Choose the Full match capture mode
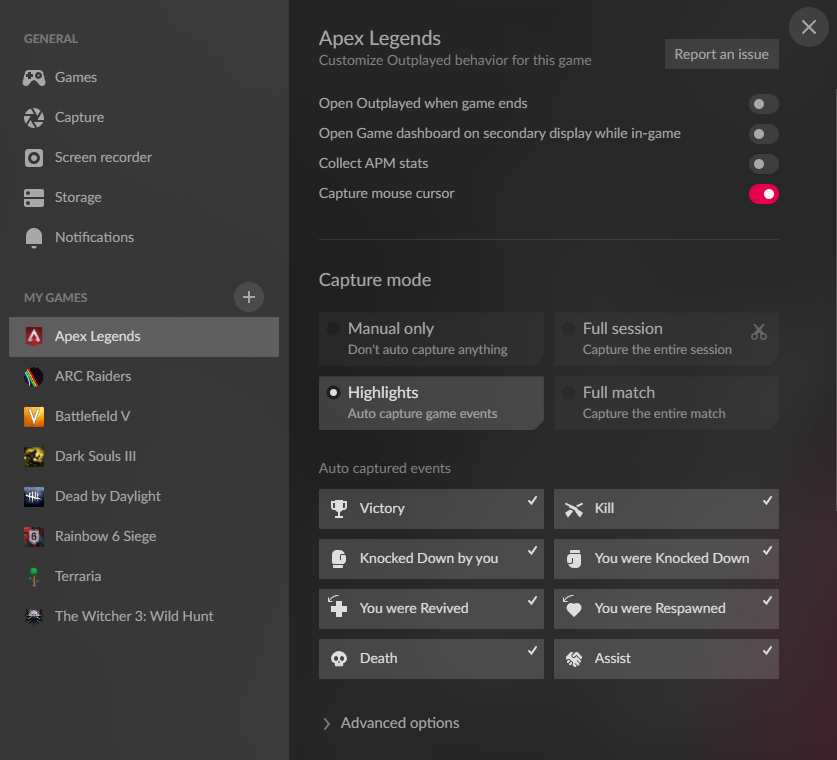Viewport: 837px width, 760px height. point(666,402)
